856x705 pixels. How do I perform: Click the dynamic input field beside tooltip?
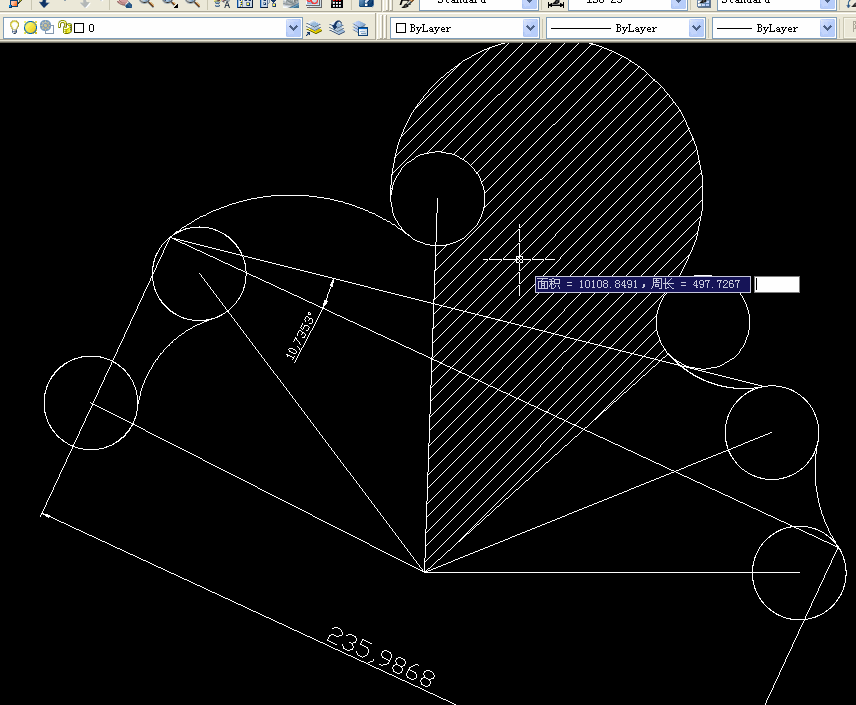777,284
